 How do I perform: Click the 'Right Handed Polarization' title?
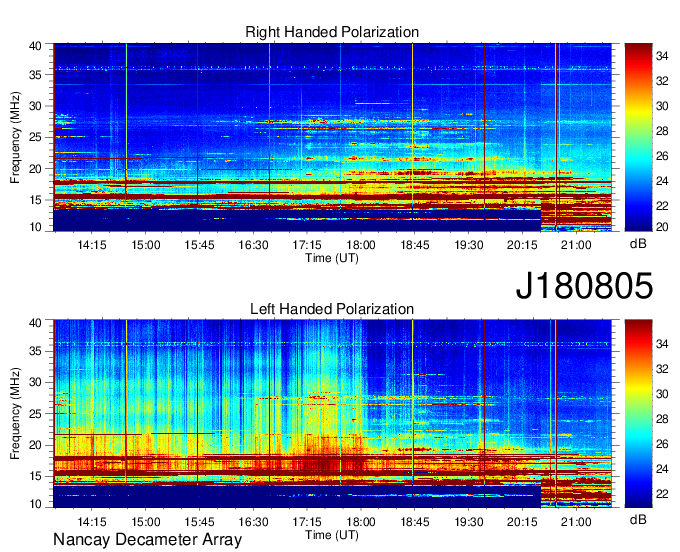pos(332,32)
